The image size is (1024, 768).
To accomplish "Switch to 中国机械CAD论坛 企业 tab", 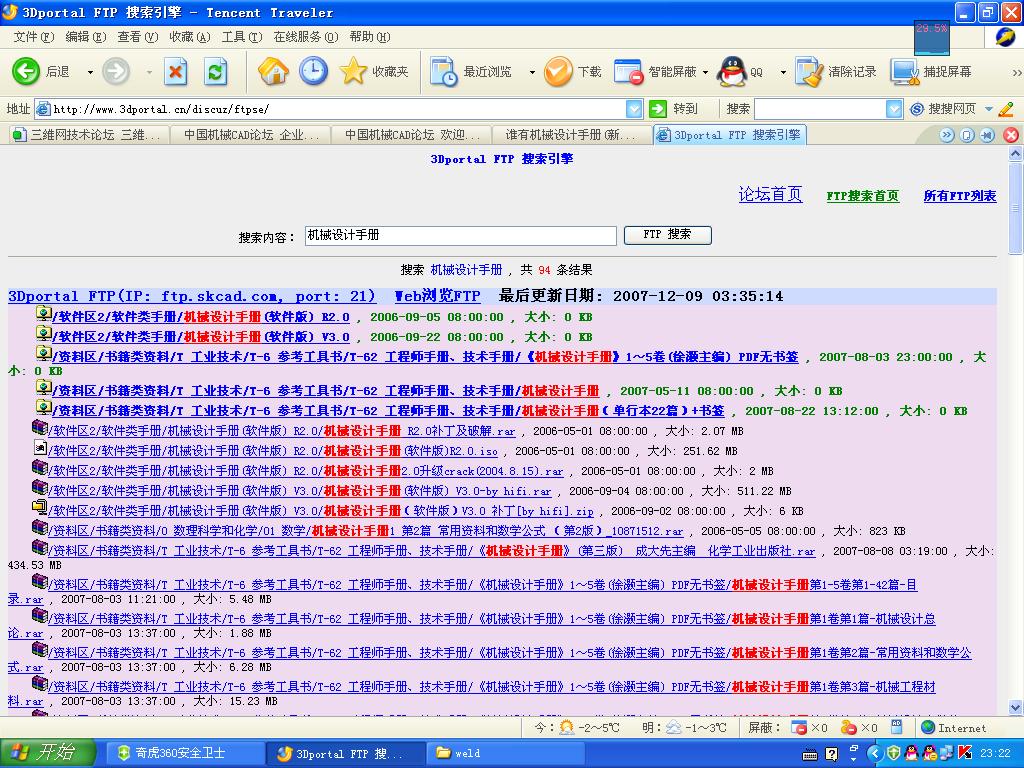I will click(x=251, y=135).
